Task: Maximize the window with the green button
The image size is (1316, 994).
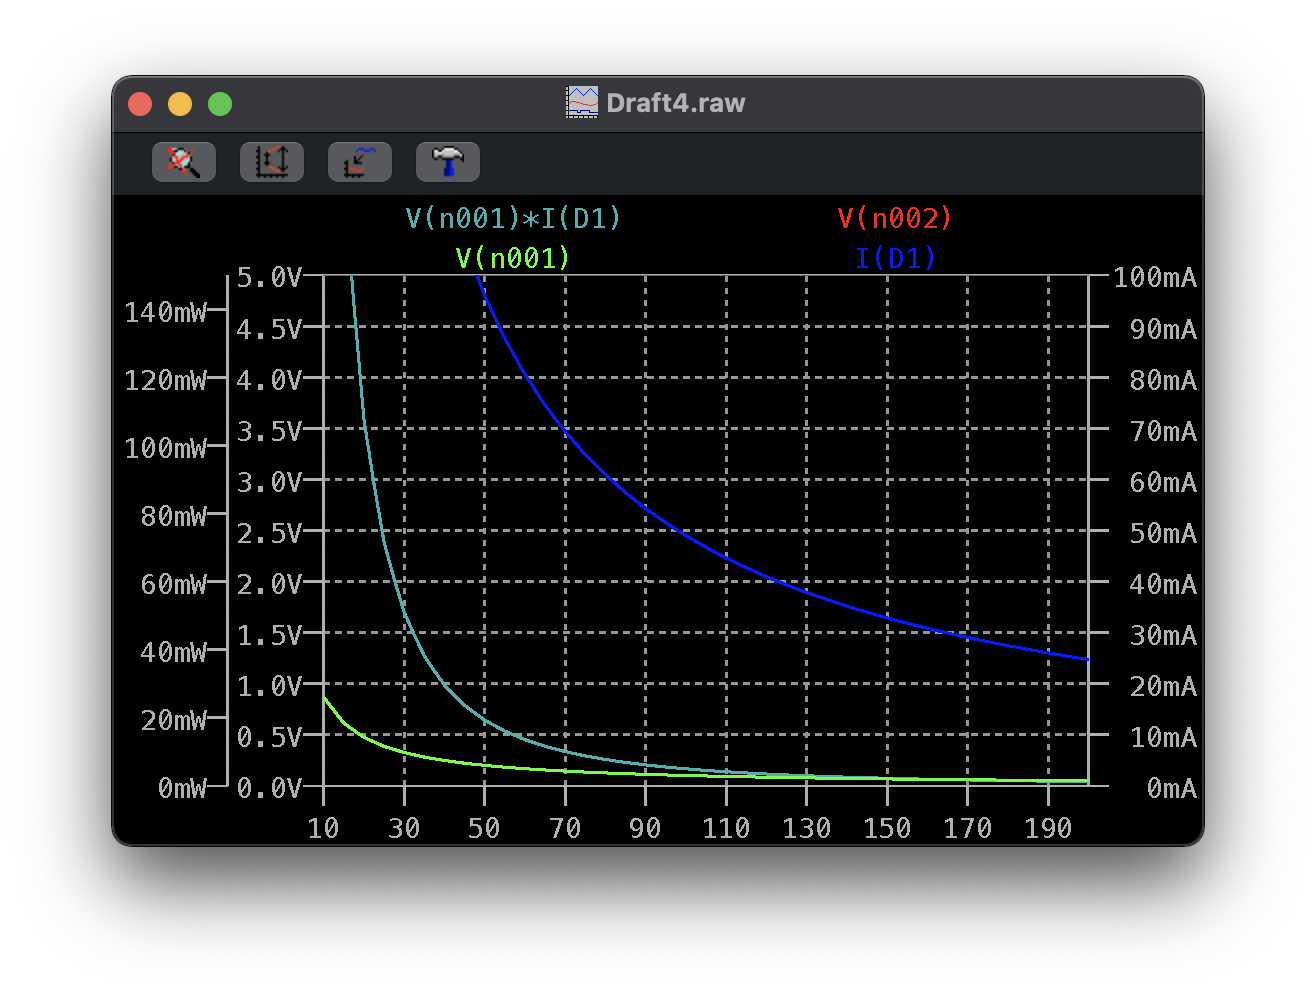Action: click(220, 104)
